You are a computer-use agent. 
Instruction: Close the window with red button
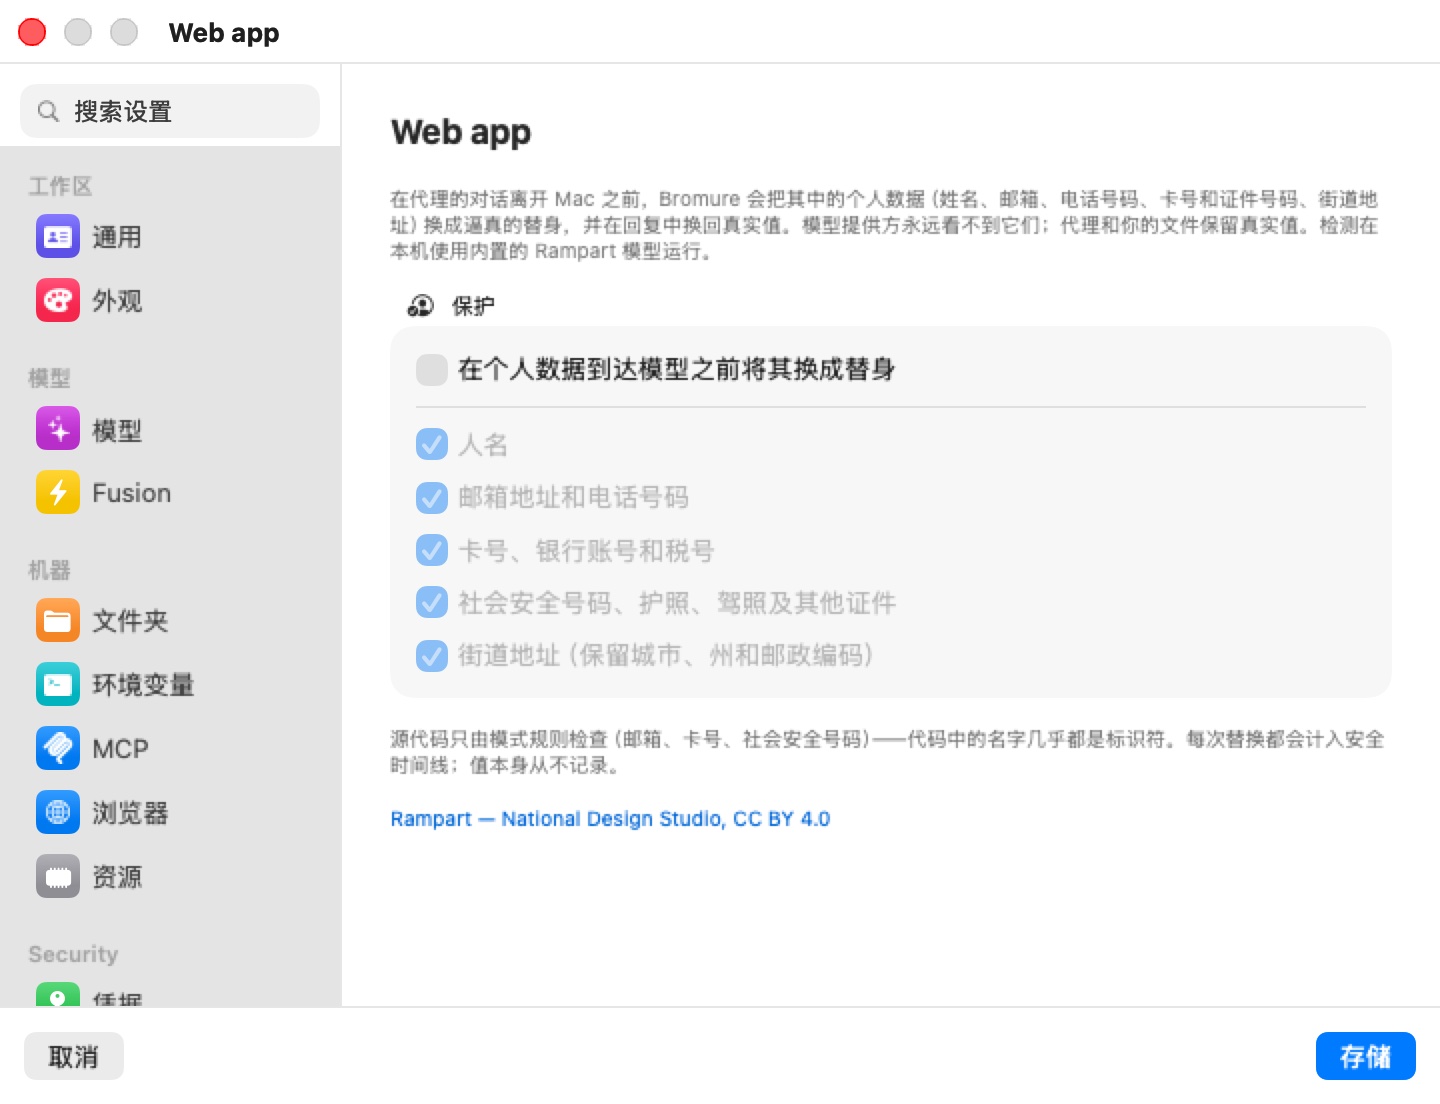coord(32,32)
